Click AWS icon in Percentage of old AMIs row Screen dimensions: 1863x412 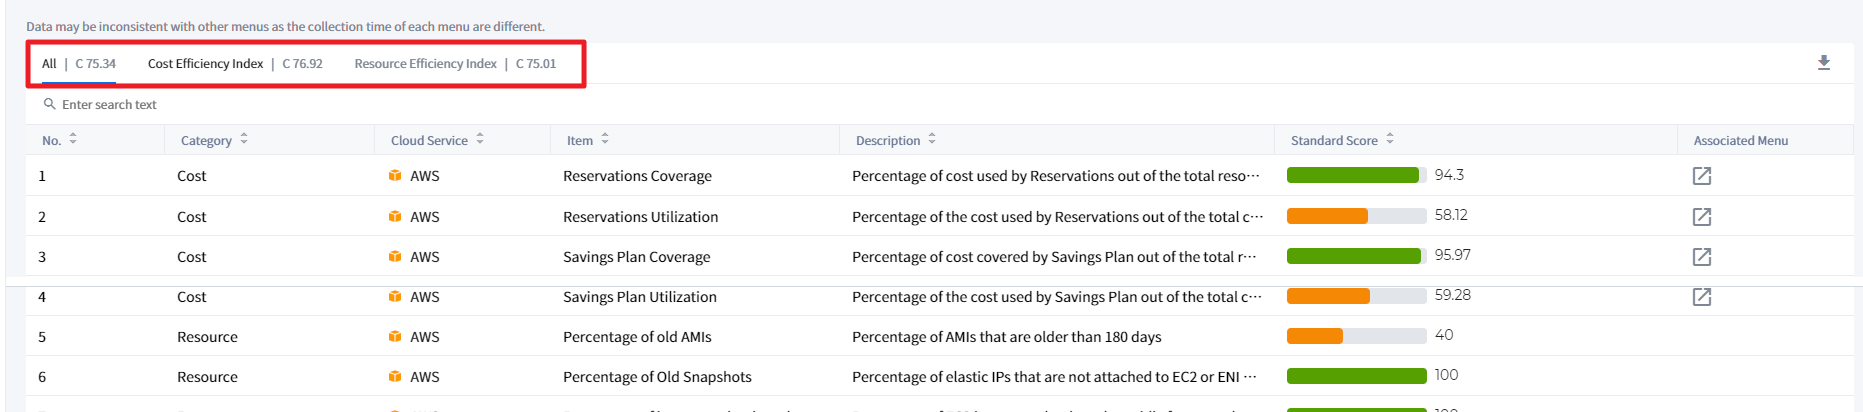point(395,337)
